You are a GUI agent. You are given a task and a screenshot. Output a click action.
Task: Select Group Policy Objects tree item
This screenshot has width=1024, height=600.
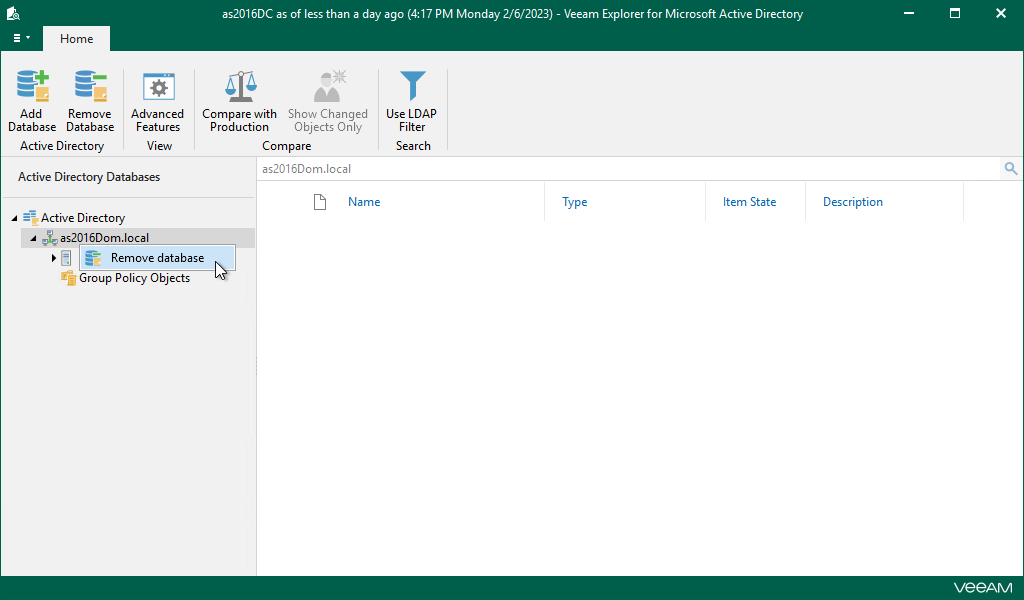coord(135,278)
